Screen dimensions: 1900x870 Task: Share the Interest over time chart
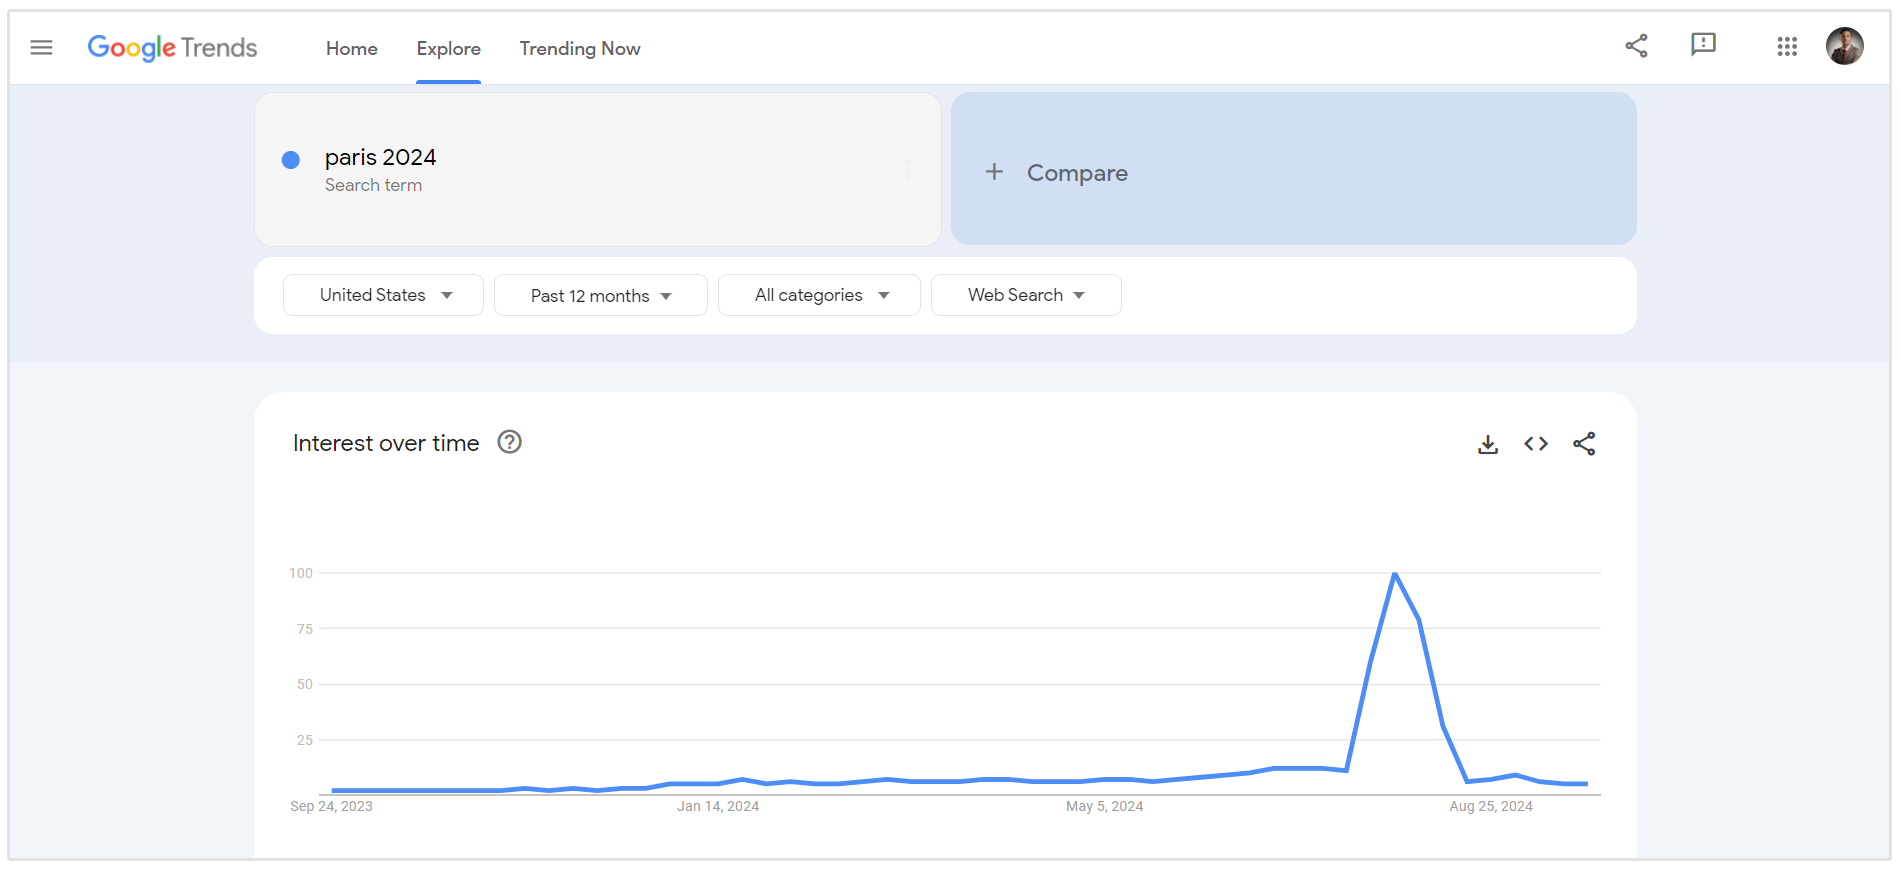(x=1584, y=444)
